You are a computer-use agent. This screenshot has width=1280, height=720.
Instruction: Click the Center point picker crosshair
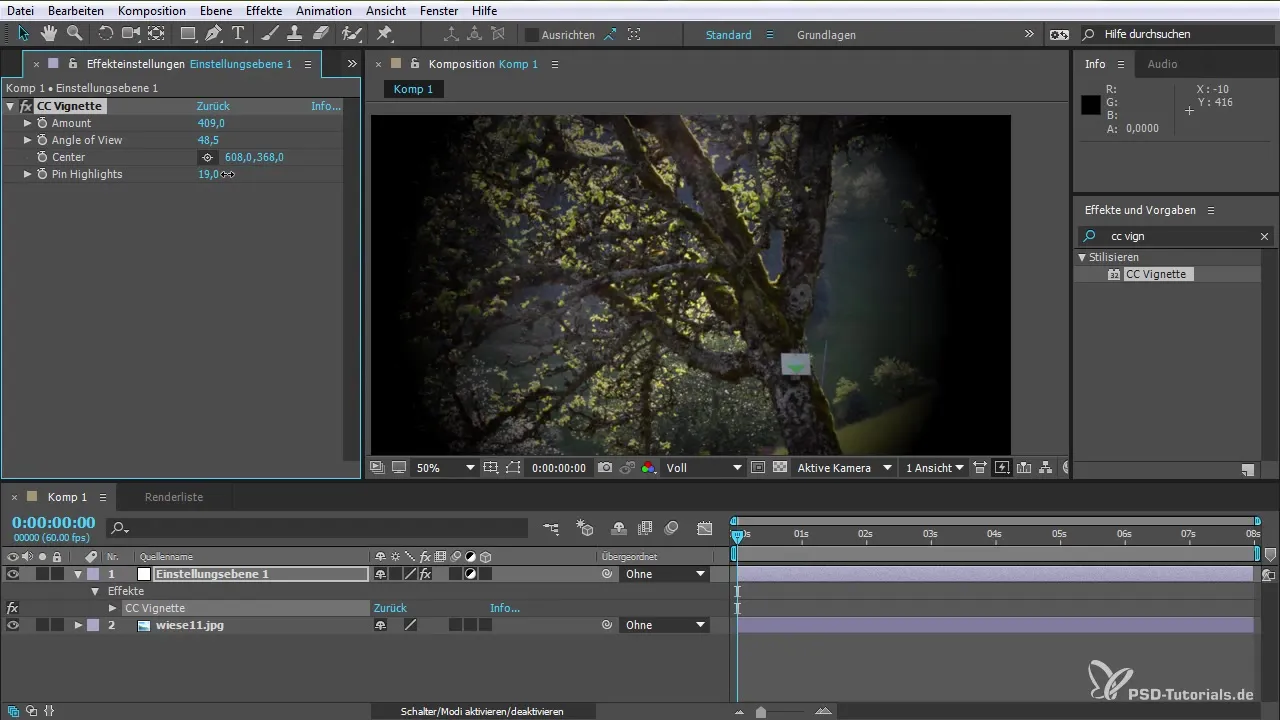(x=208, y=157)
